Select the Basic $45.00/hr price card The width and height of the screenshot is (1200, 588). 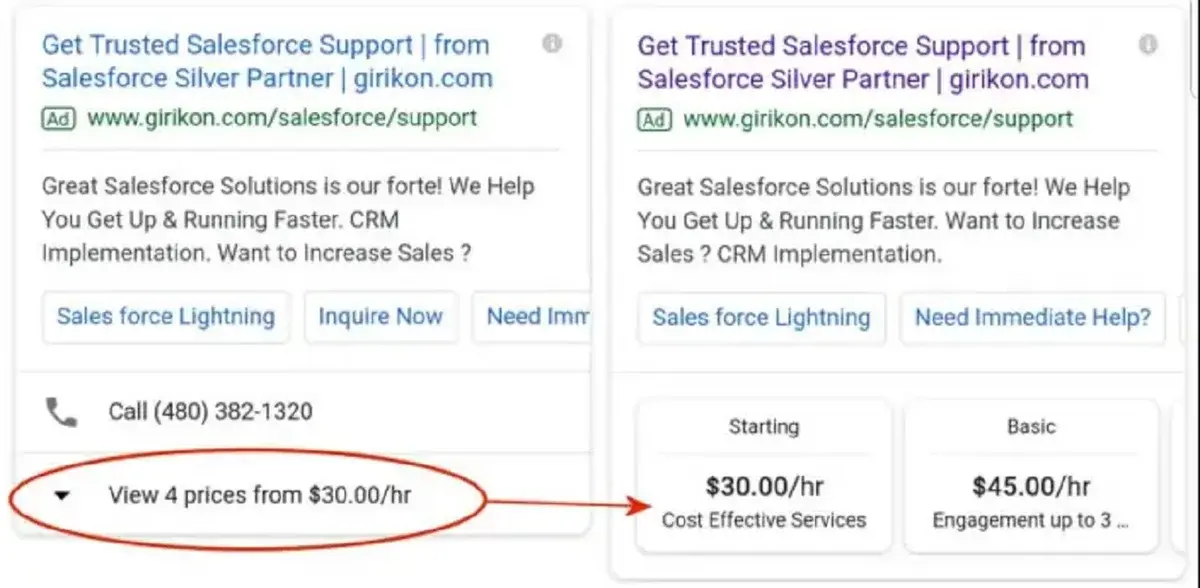(1031, 475)
